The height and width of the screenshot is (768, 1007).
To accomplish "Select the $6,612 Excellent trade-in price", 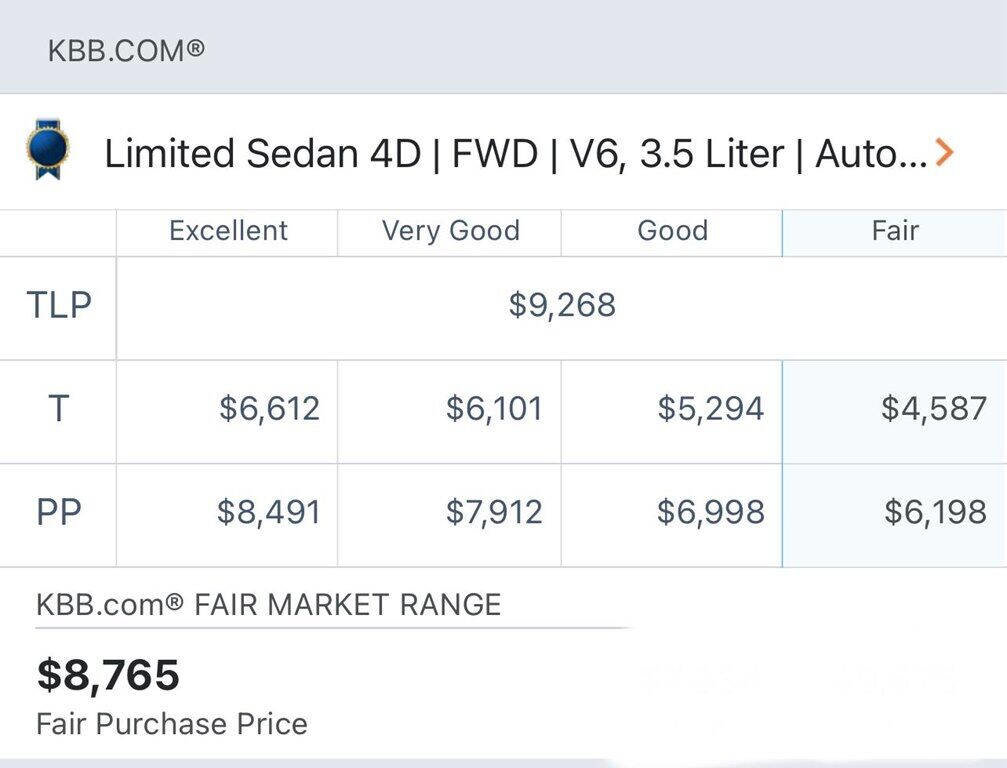I will pyautogui.click(x=272, y=409).
